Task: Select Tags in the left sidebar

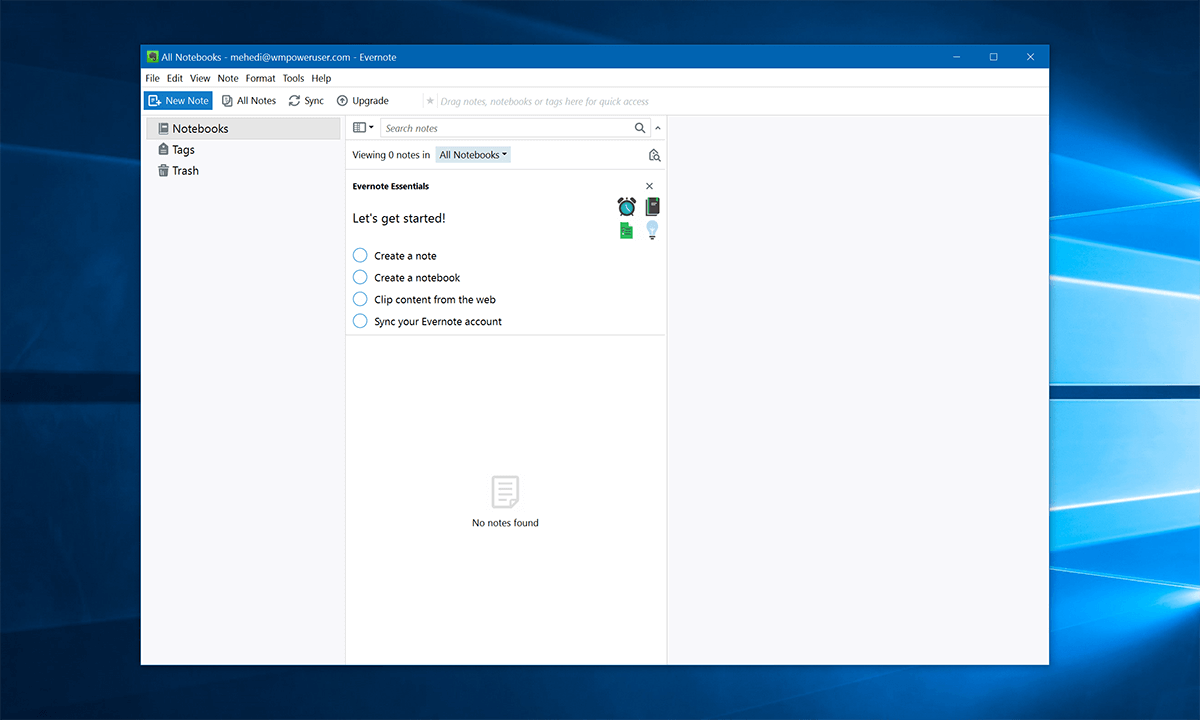Action: (x=183, y=149)
